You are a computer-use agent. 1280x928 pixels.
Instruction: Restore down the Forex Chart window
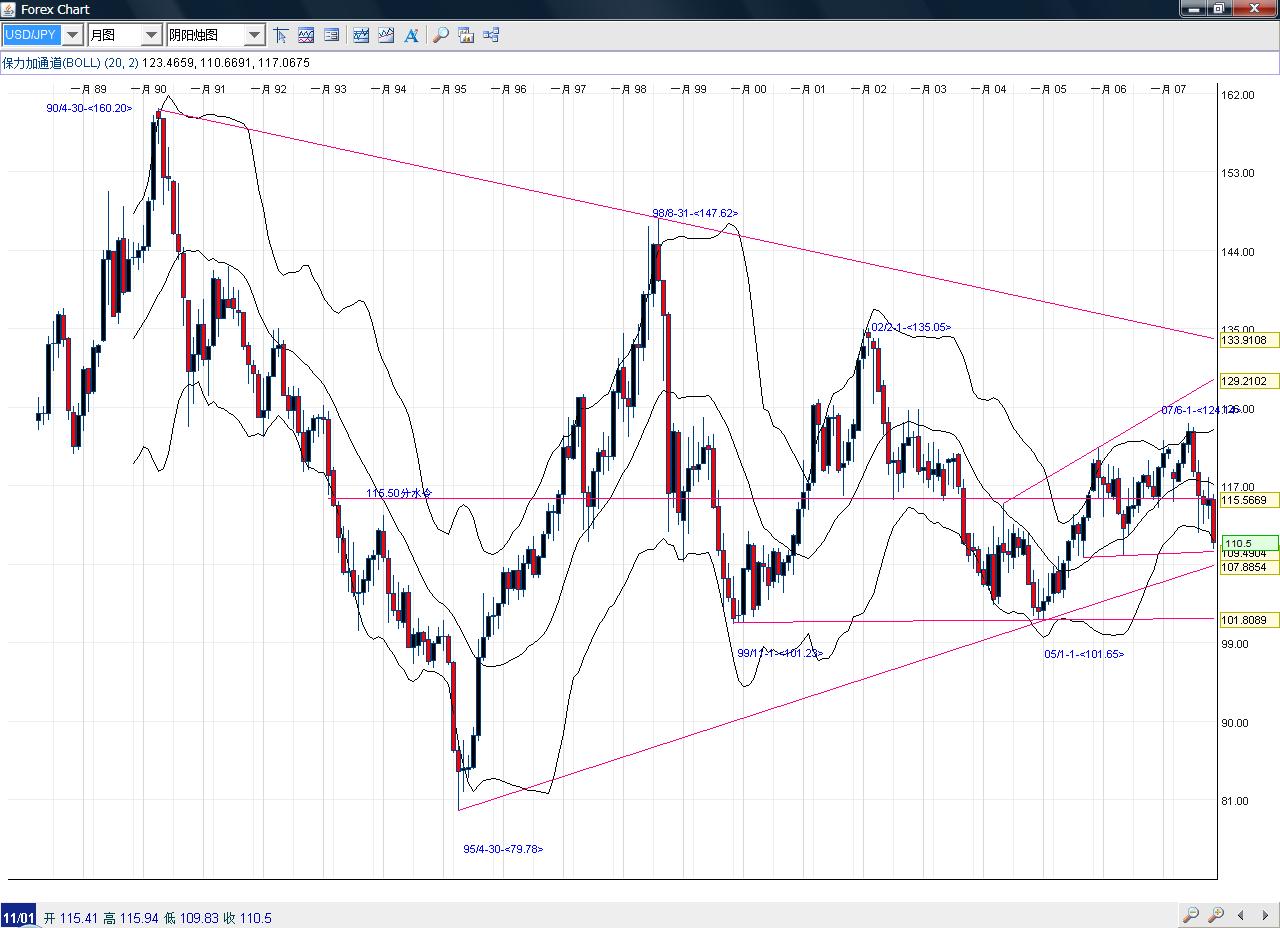[1219, 8]
